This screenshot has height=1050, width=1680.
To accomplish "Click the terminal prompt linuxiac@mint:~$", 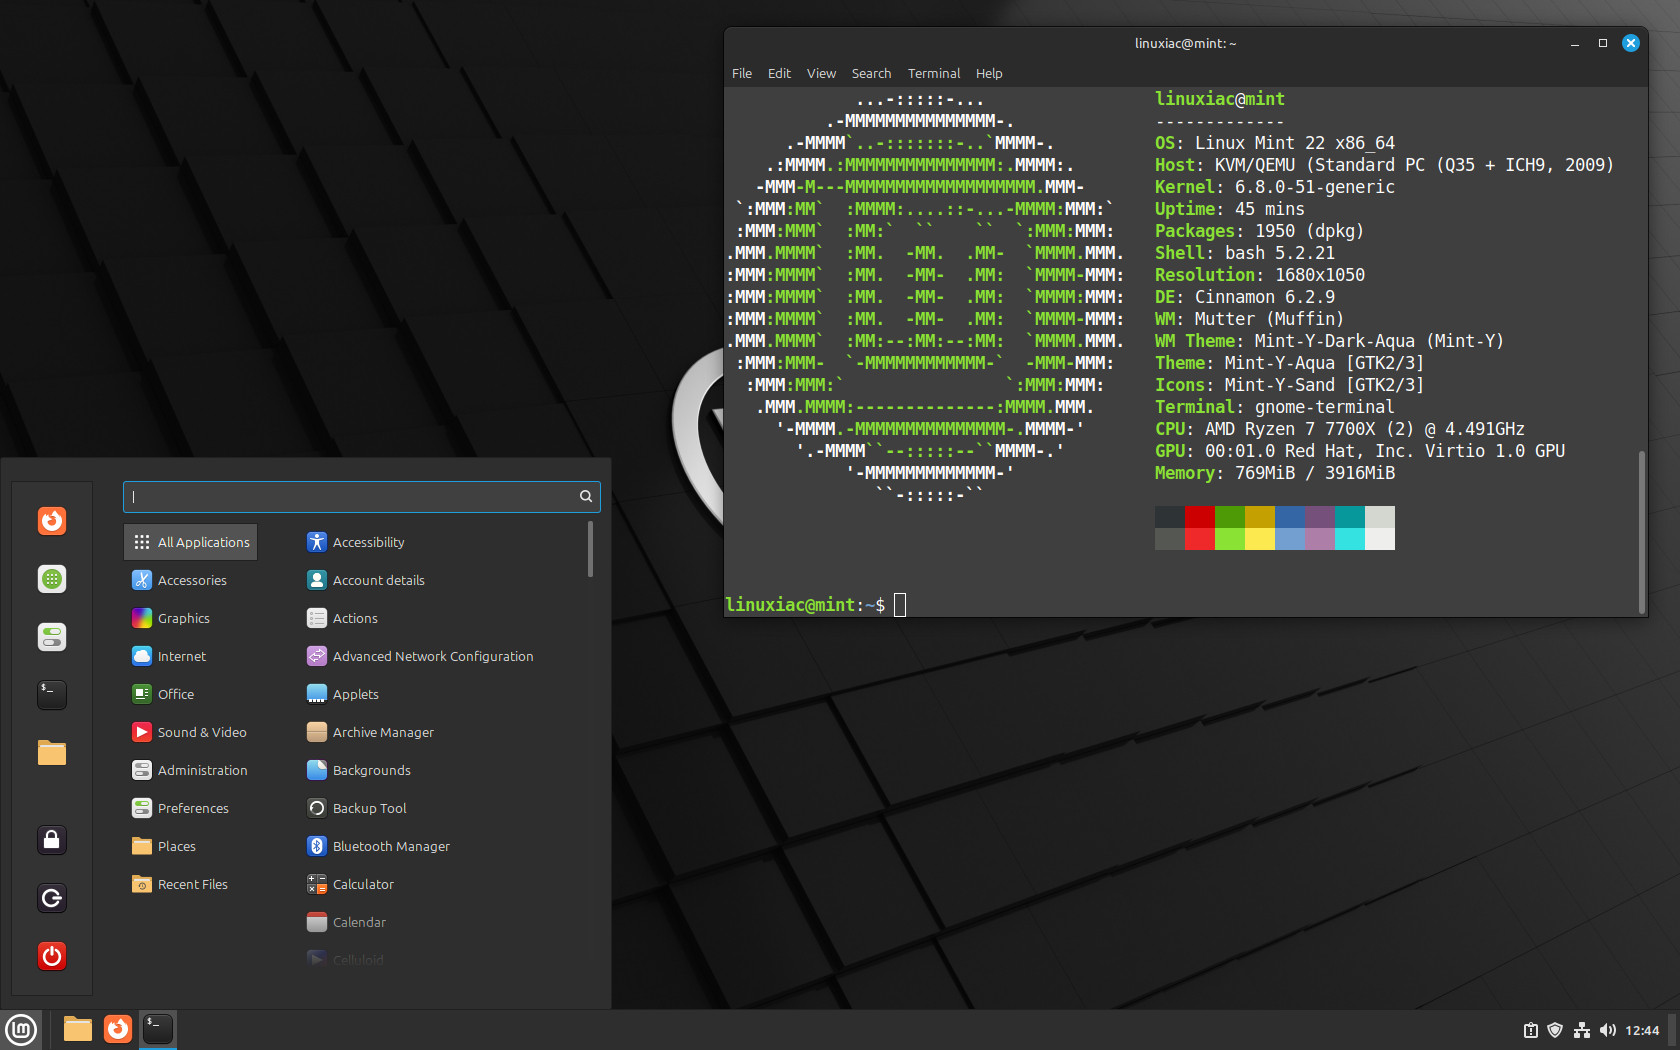I will [805, 605].
